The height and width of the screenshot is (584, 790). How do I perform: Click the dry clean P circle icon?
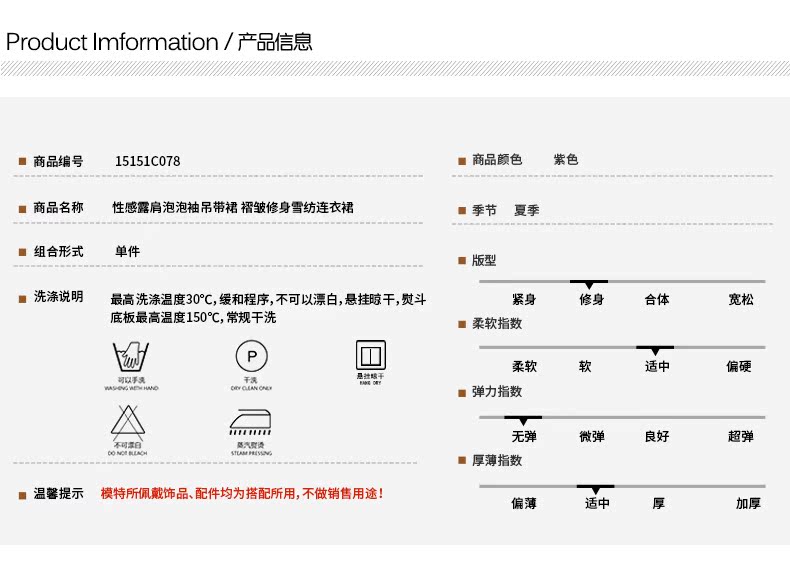(x=251, y=356)
